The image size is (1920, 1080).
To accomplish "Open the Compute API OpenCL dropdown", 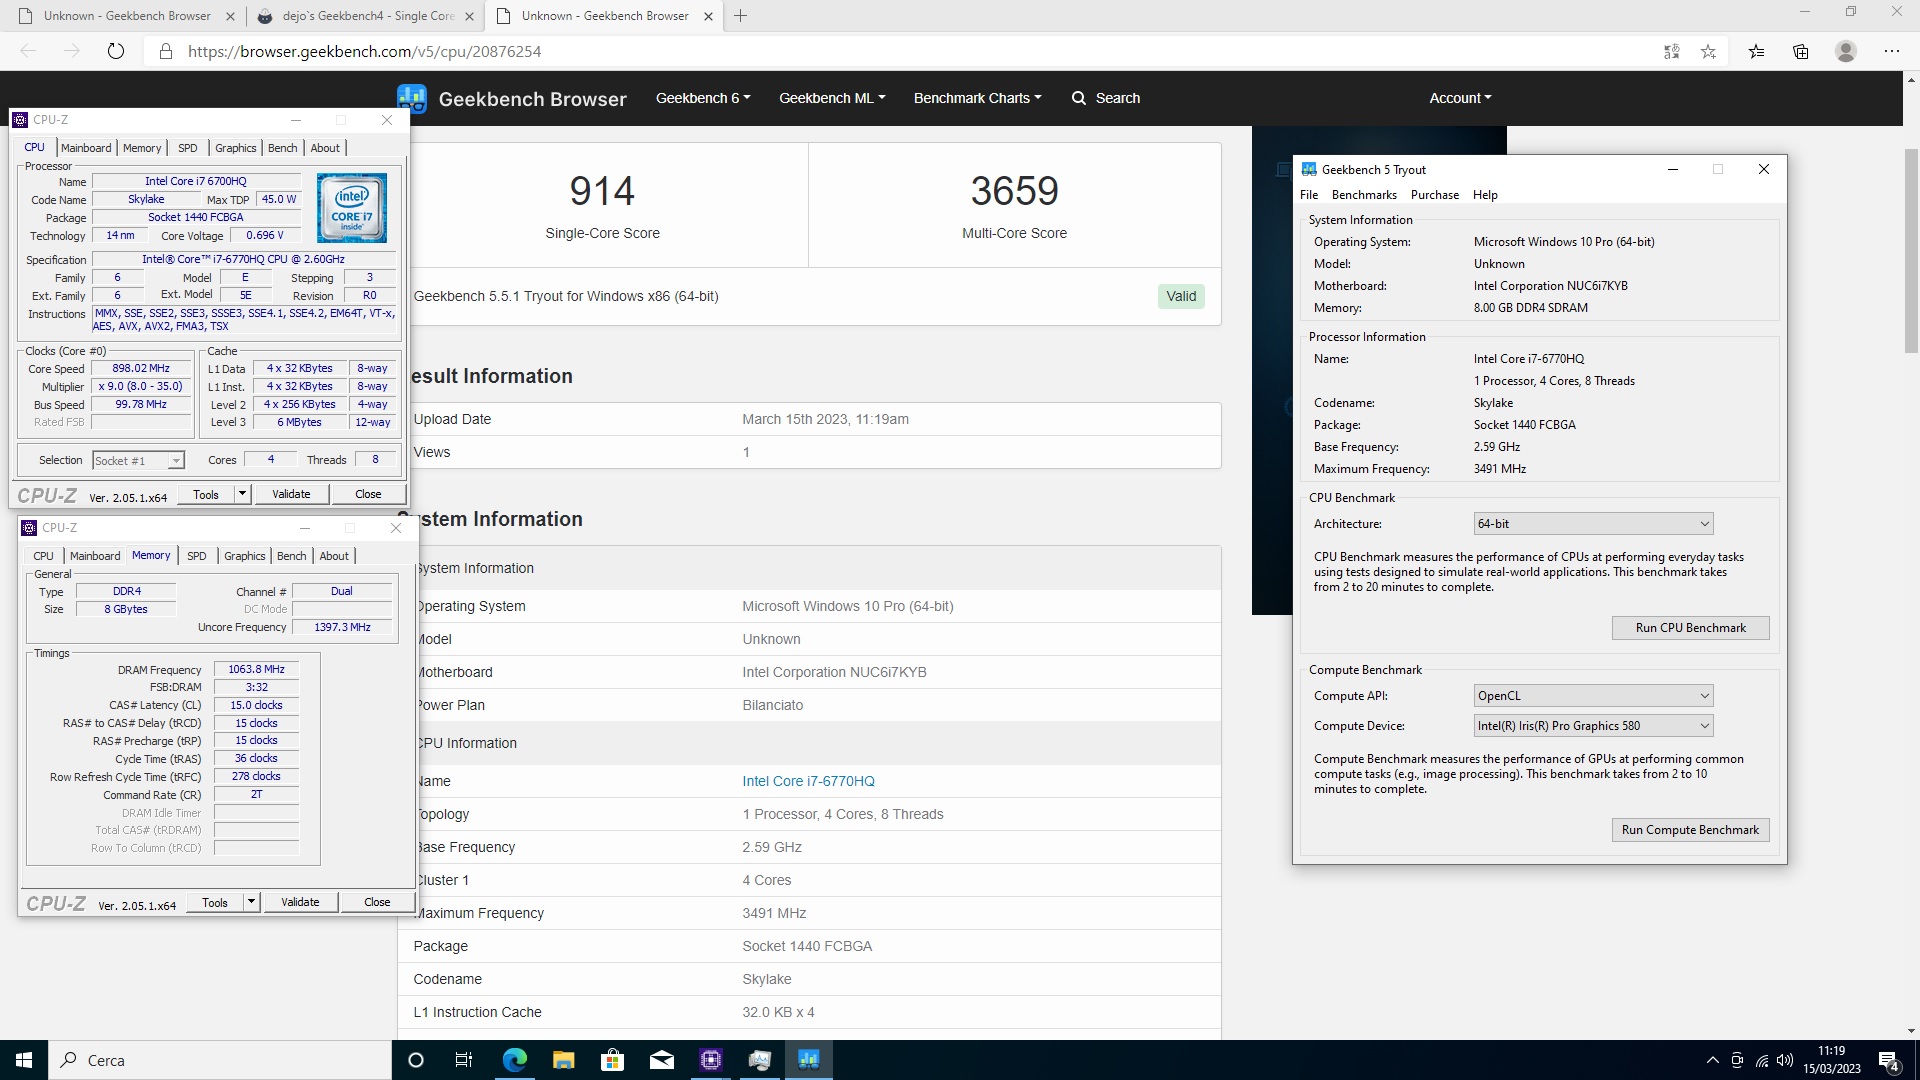I will (x=1593, y=696).
